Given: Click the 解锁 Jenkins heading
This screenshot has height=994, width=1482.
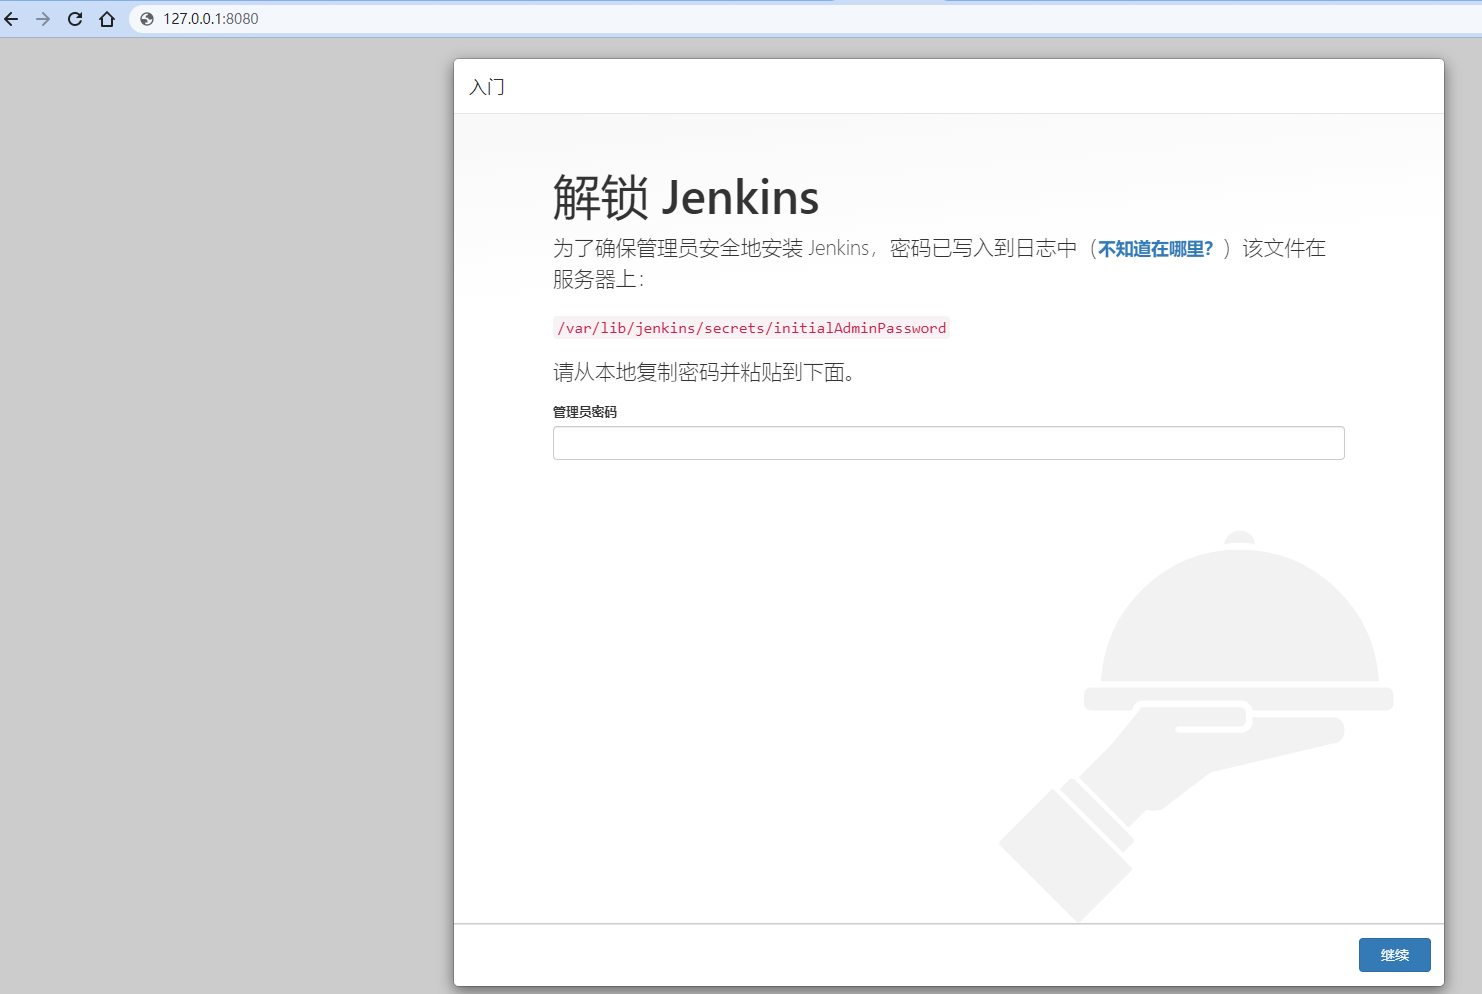Looking at the screenshot, I should [686, 197].
